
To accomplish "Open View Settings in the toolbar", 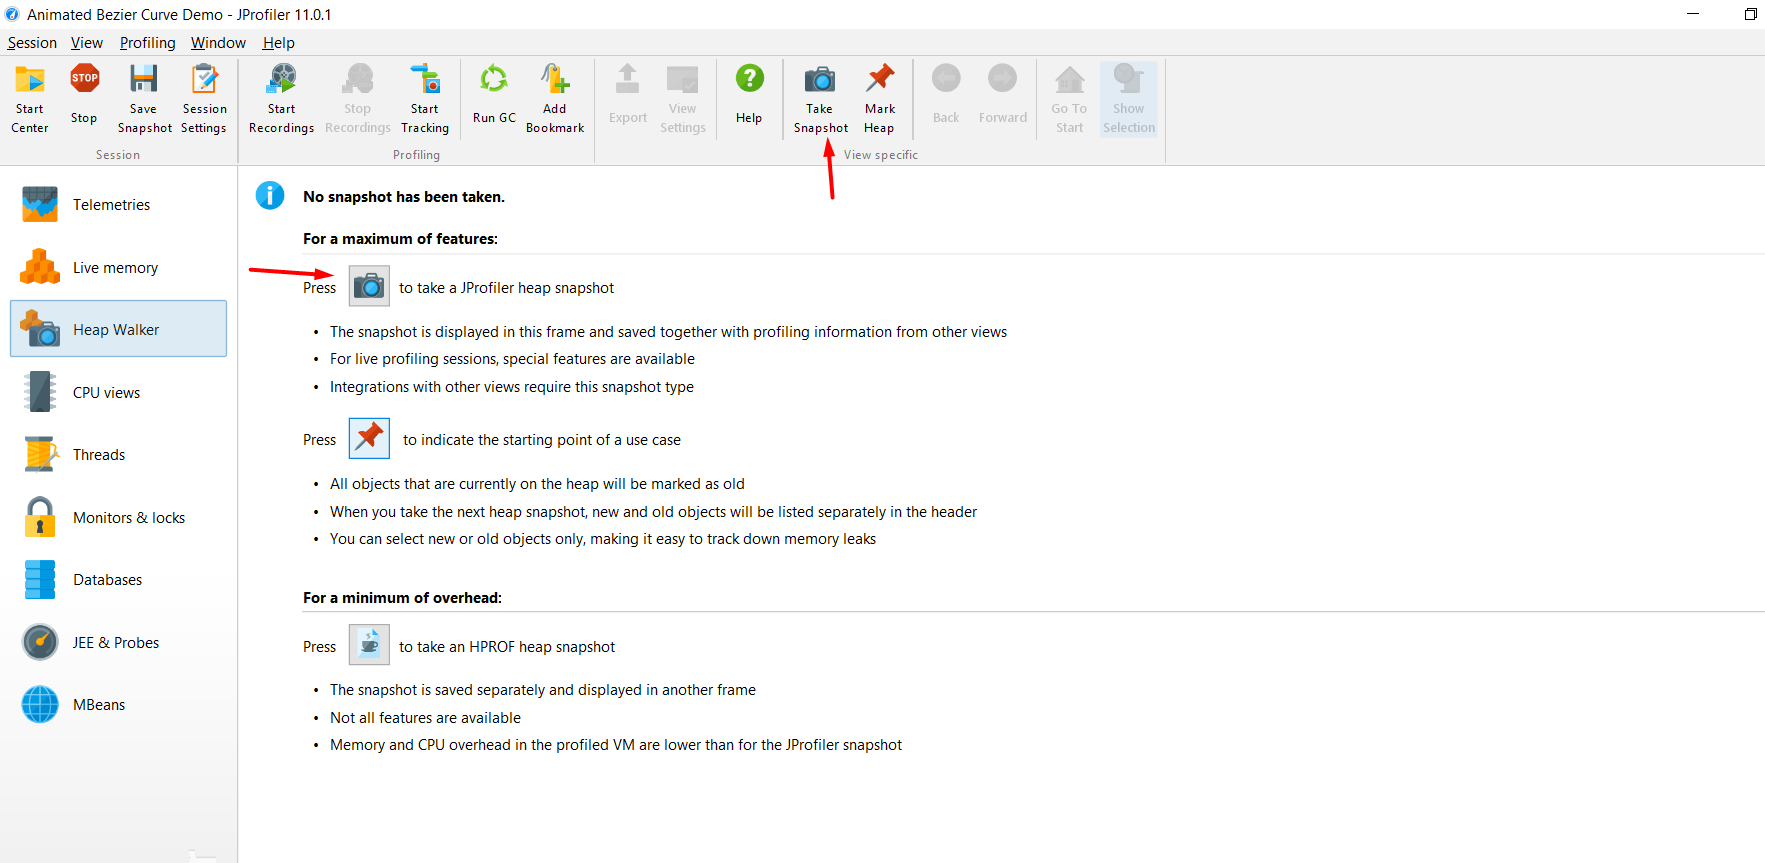I will [x=683, y=99].
